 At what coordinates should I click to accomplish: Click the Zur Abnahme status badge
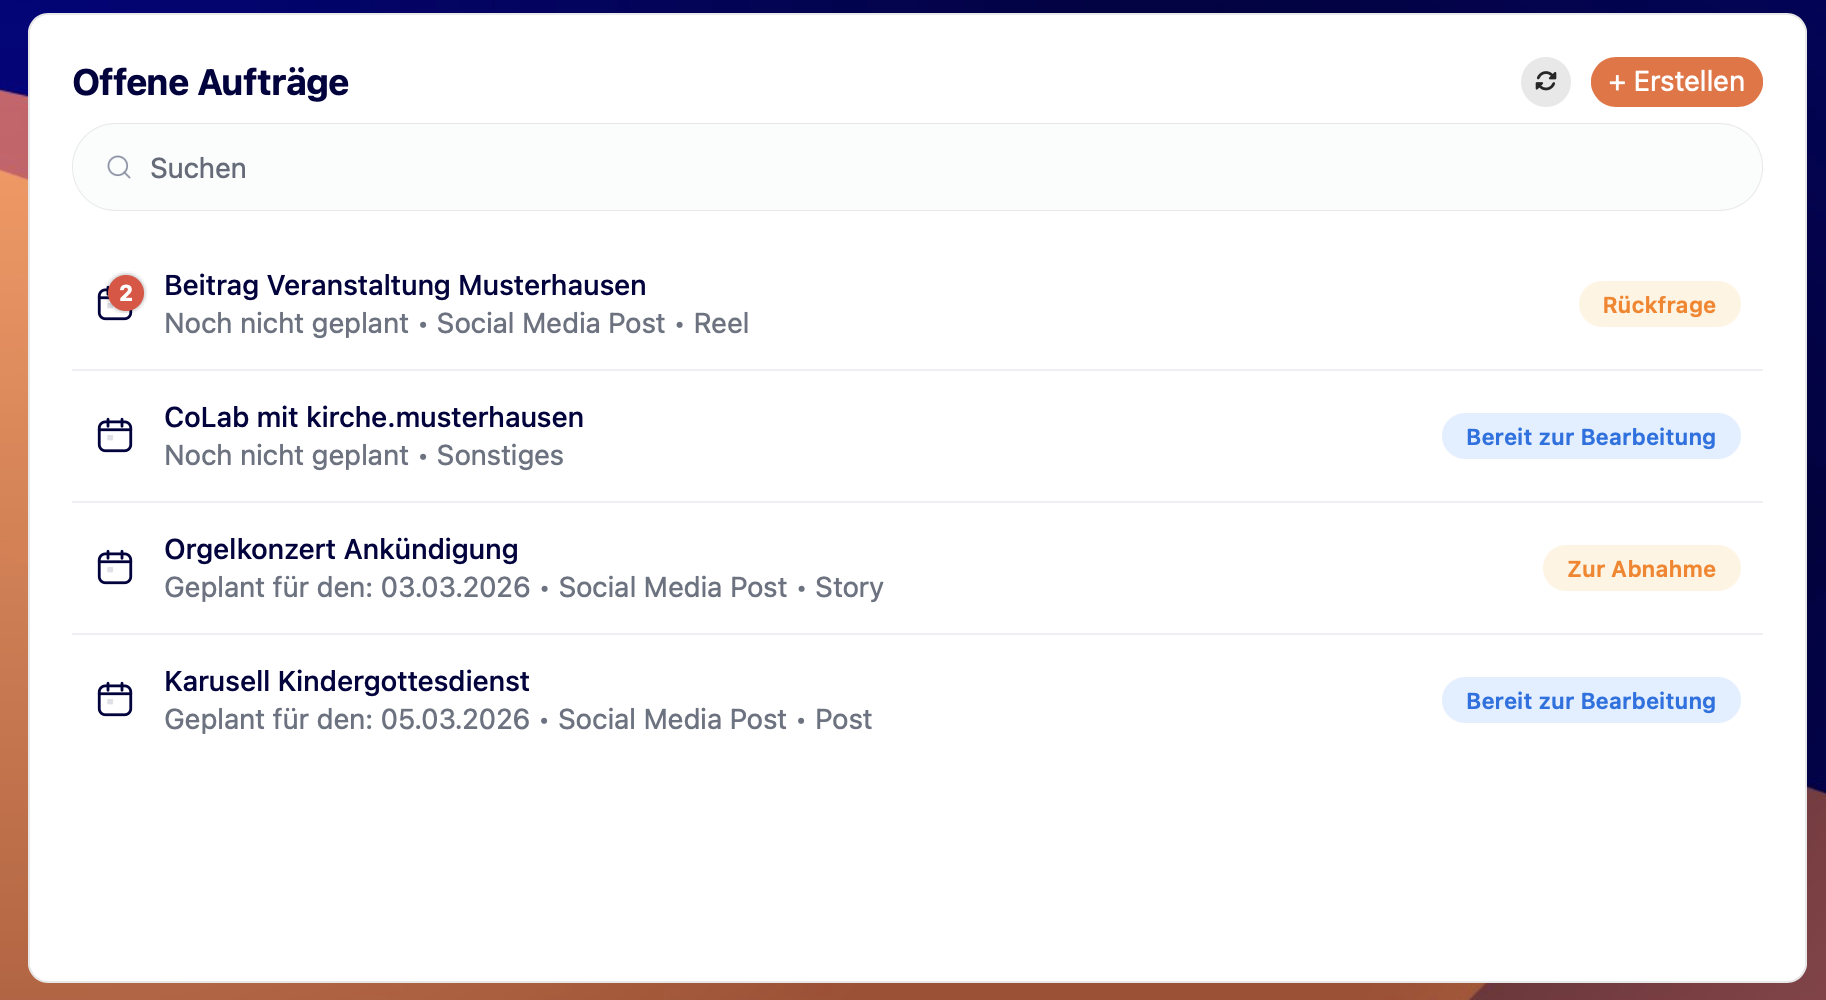click(x=1641, y=569)
